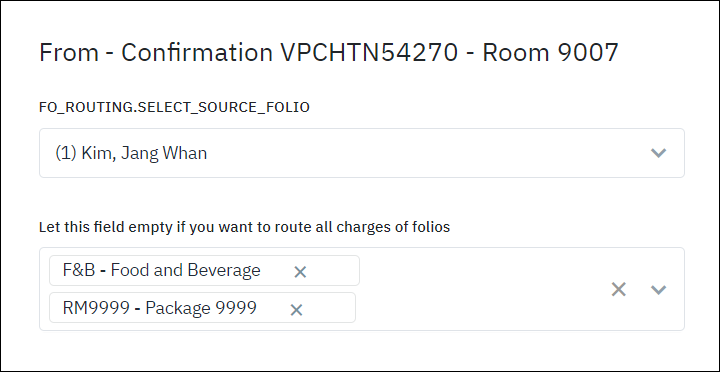The height and width of the screenshot is (372, 720).
Task: Expand the source folio dropdown chevron
Action: [658, 153]
